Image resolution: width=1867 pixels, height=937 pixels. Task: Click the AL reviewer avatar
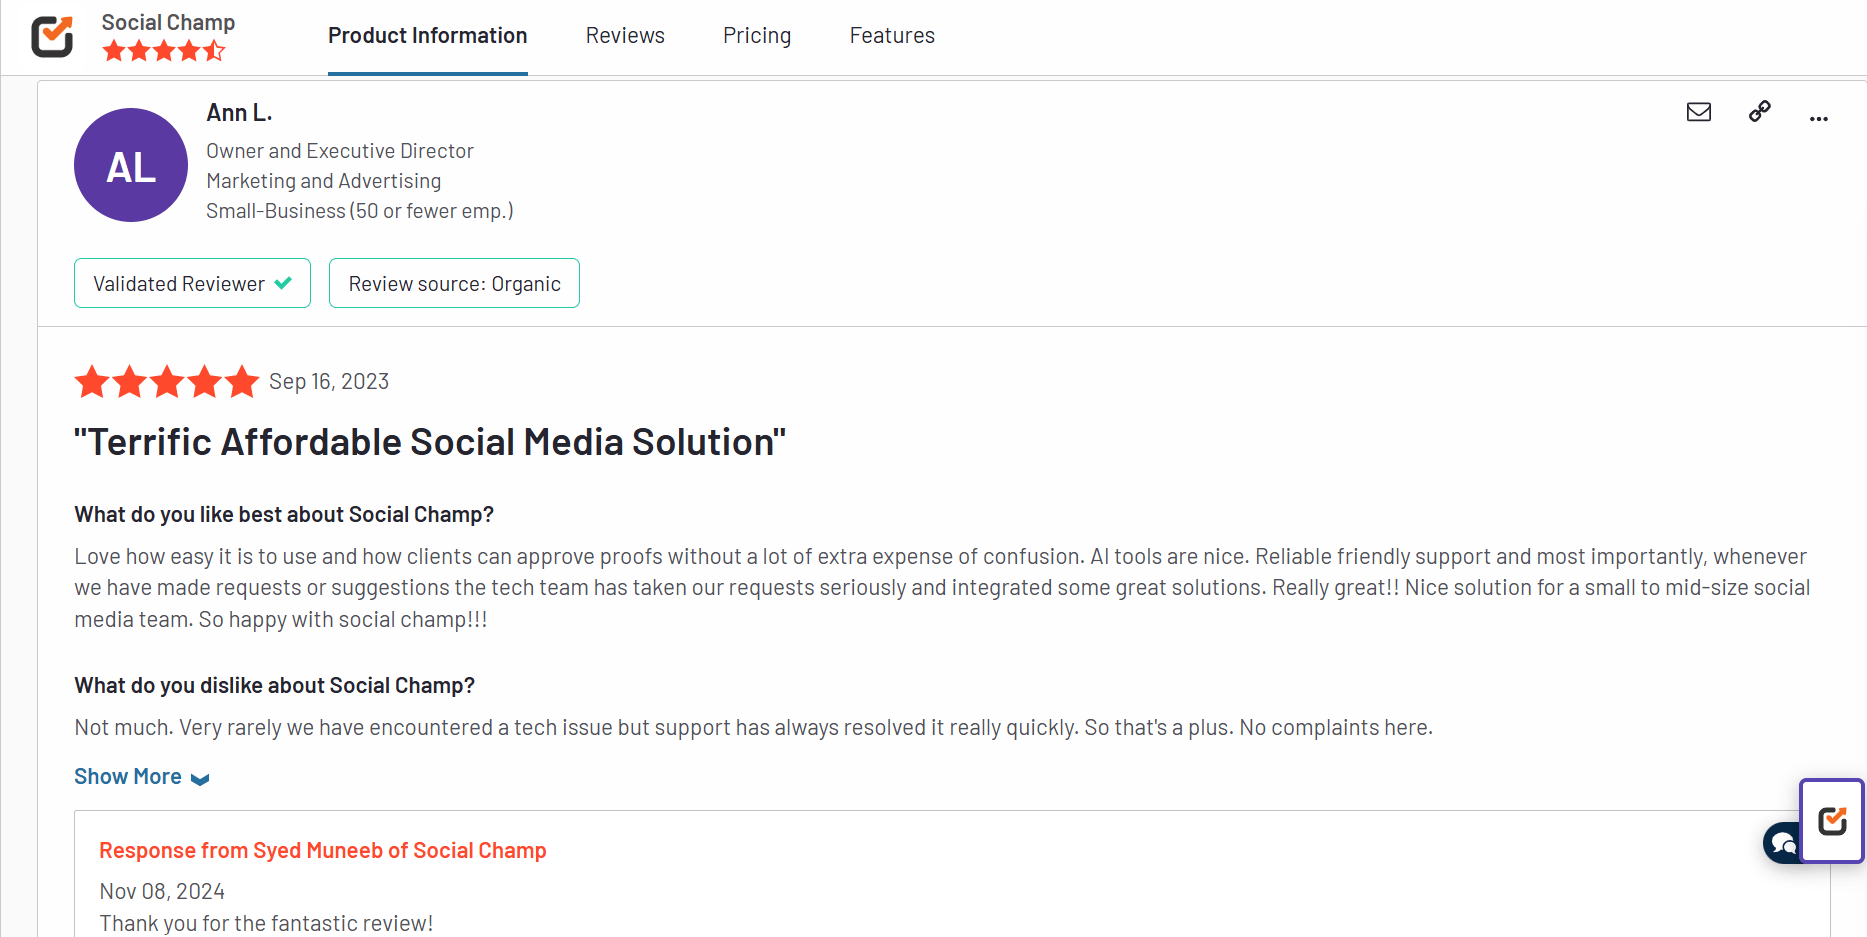[x=131, y=165]
